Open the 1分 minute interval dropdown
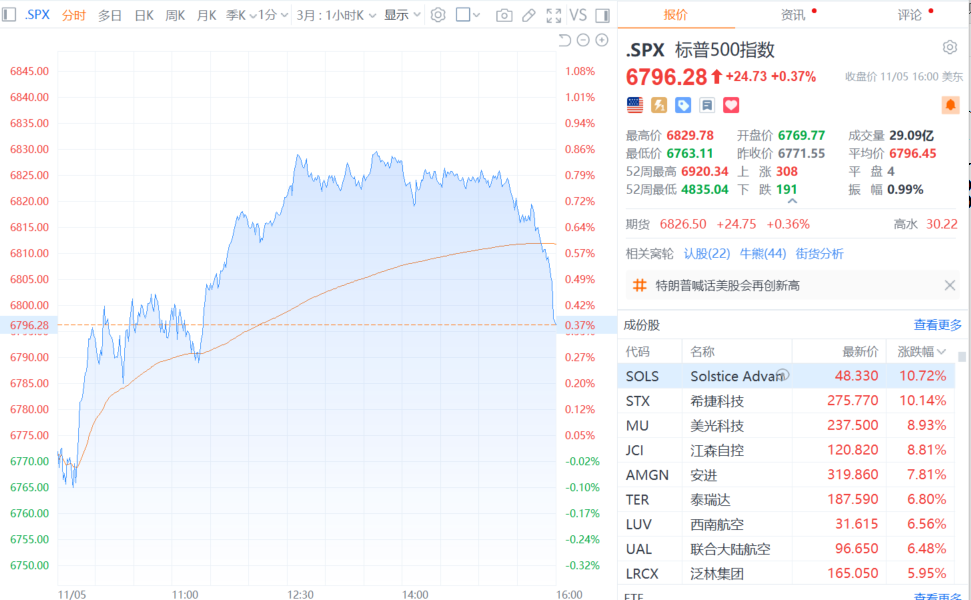 (x=273, y=15)
